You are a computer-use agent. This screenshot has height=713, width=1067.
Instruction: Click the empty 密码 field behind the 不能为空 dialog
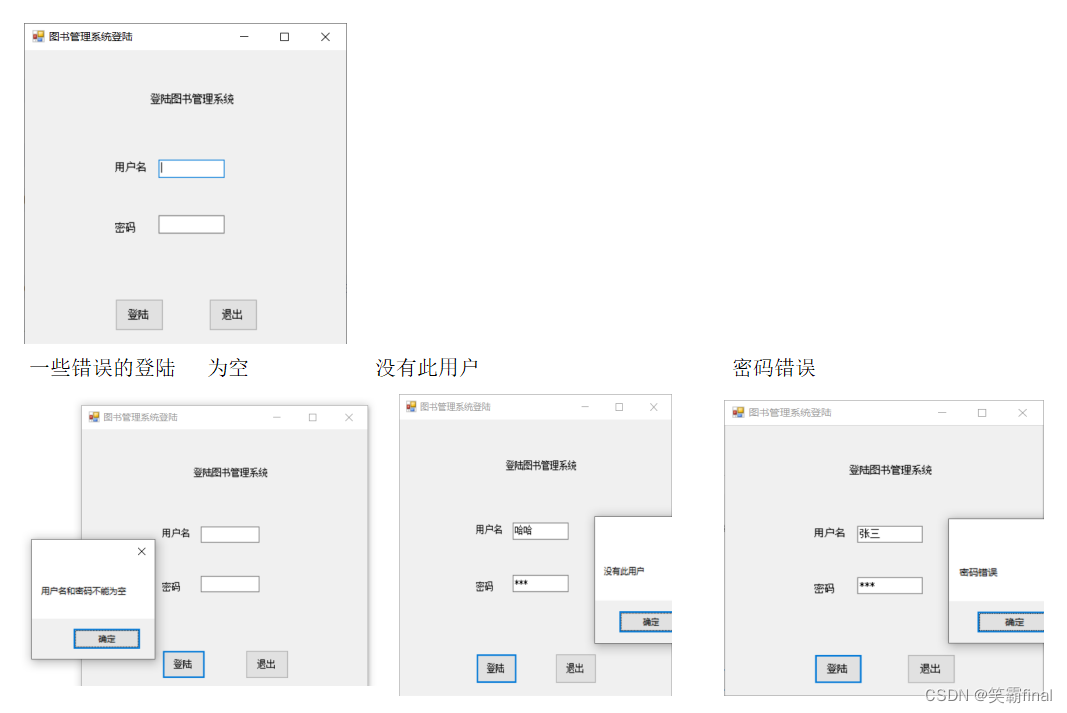point(230,584)
